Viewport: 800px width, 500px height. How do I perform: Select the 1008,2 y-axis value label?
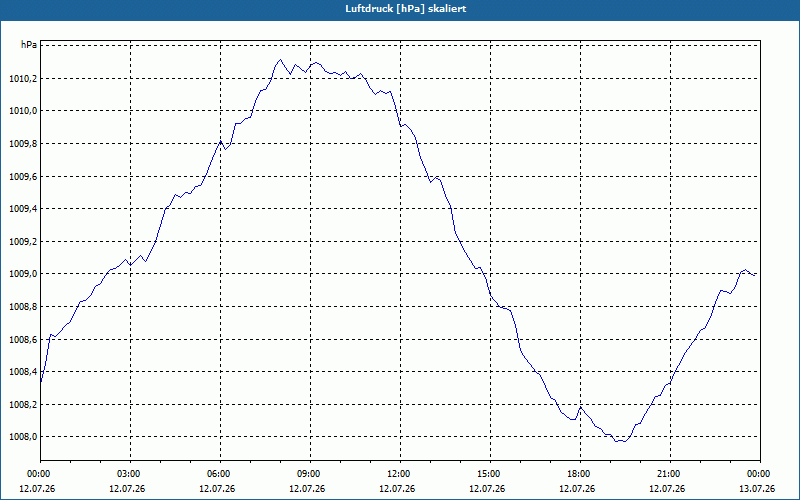23,405
